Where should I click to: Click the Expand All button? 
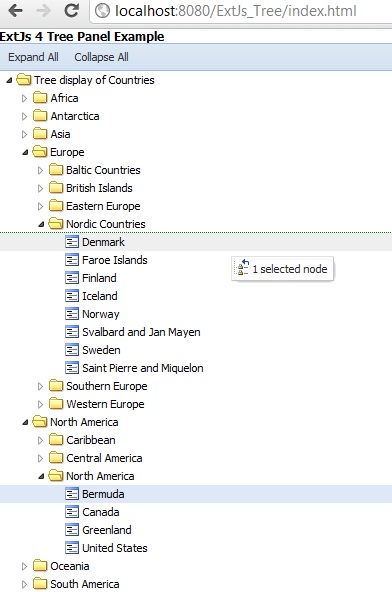[33, 57]
